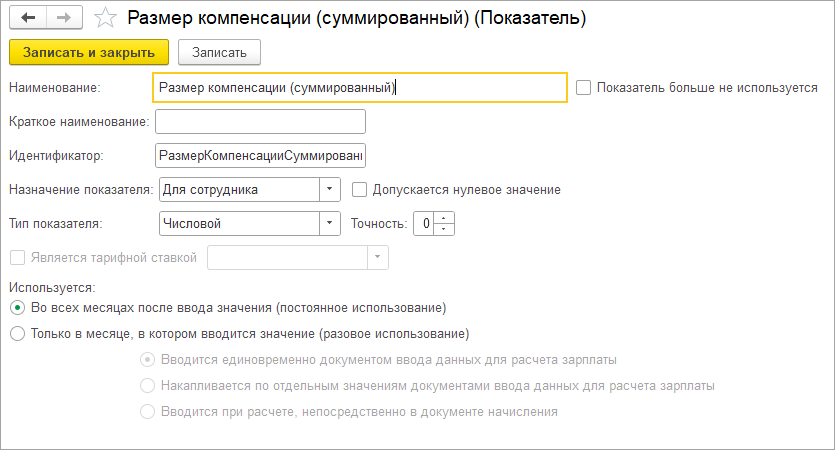The height and width of the screenshot is (450, 835).
Task: Click 'Записать и закрыть' button
Action: point(88,51)
